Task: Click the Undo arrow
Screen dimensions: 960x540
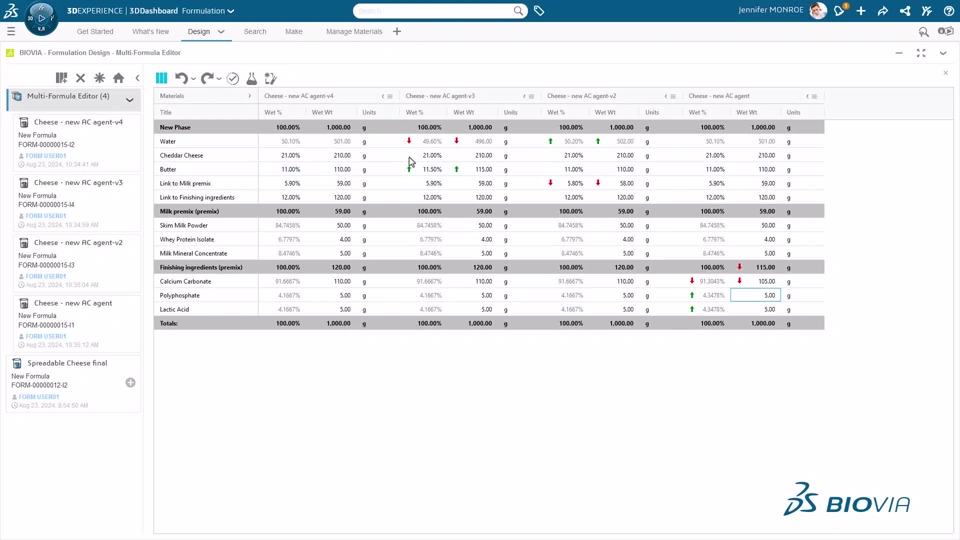Action: point(181,78)
